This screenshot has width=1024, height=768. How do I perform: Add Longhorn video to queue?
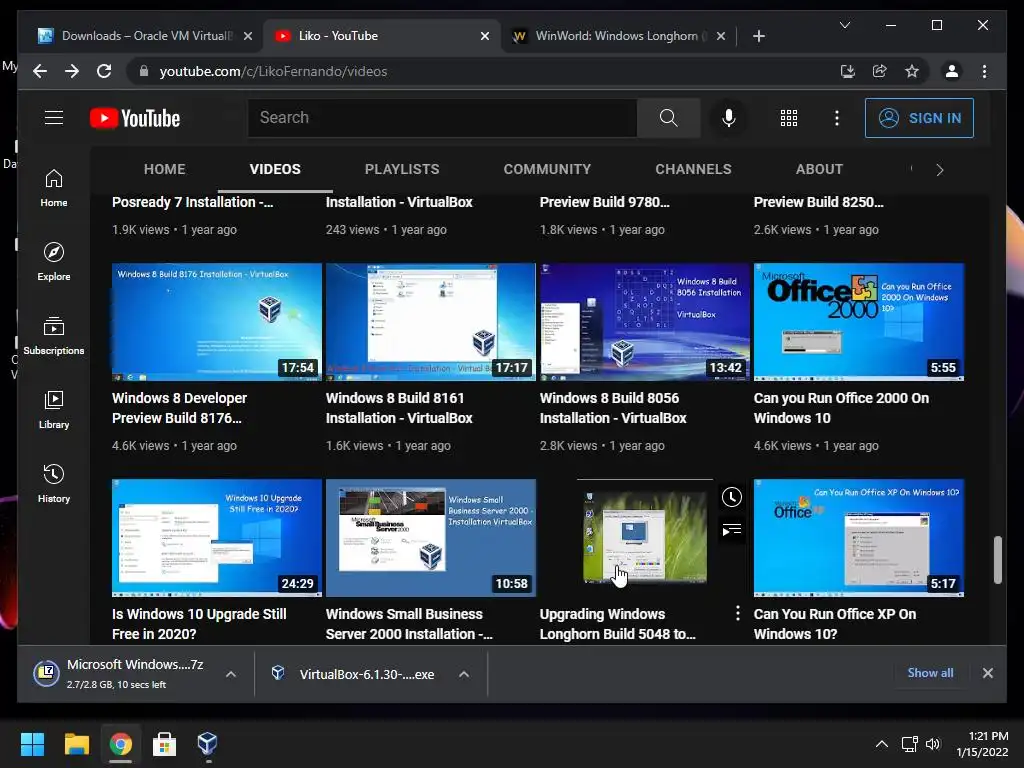731,529
